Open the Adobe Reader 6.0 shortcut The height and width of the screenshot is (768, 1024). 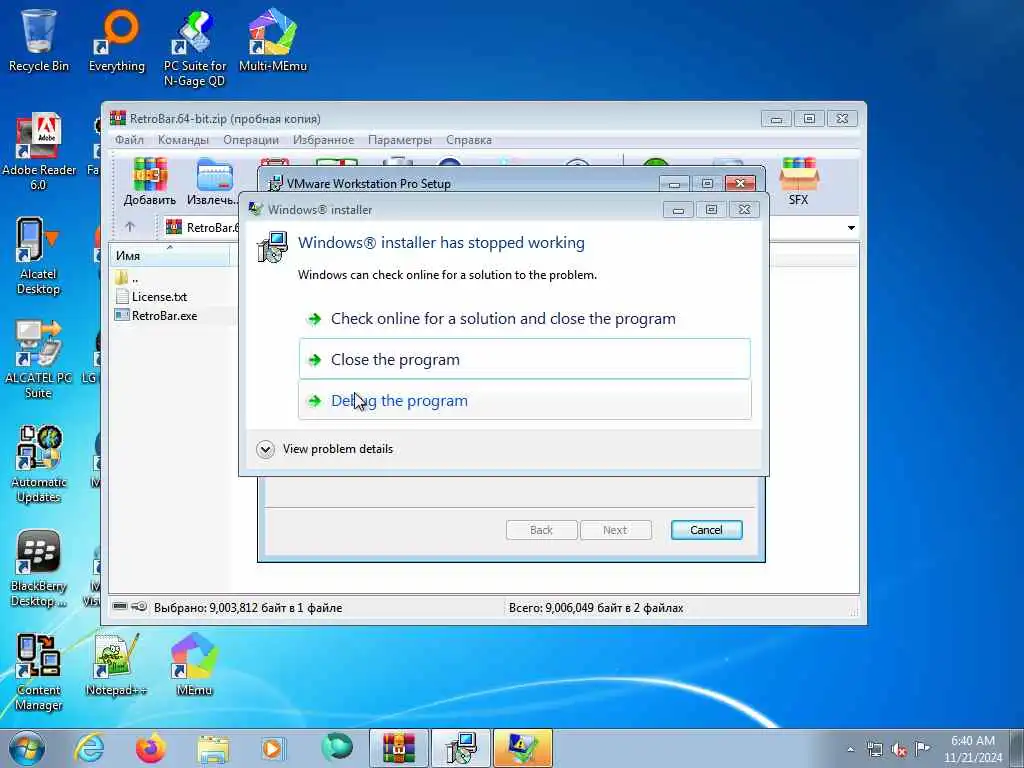click(x=39, y=152)
